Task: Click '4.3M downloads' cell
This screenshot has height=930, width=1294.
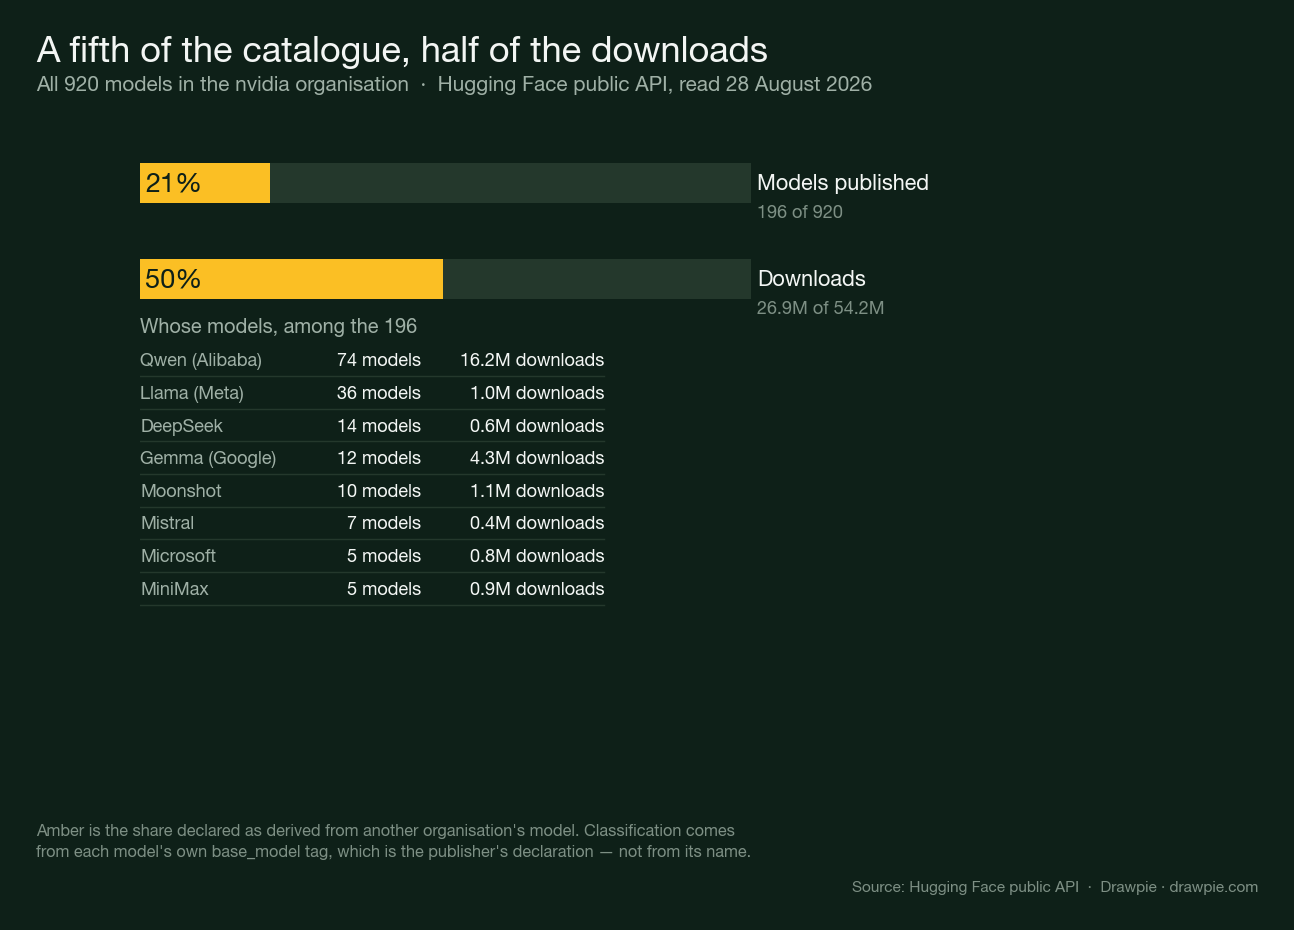Action: pos(537,458)
